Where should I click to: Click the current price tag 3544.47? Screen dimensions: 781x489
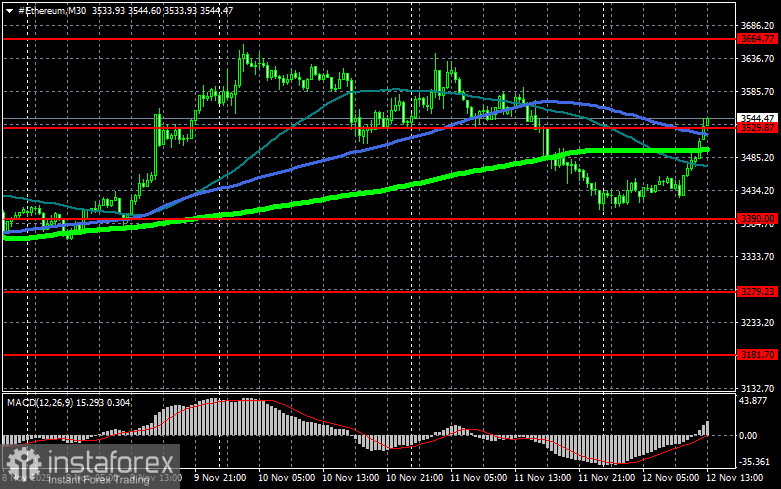point(757,119)
